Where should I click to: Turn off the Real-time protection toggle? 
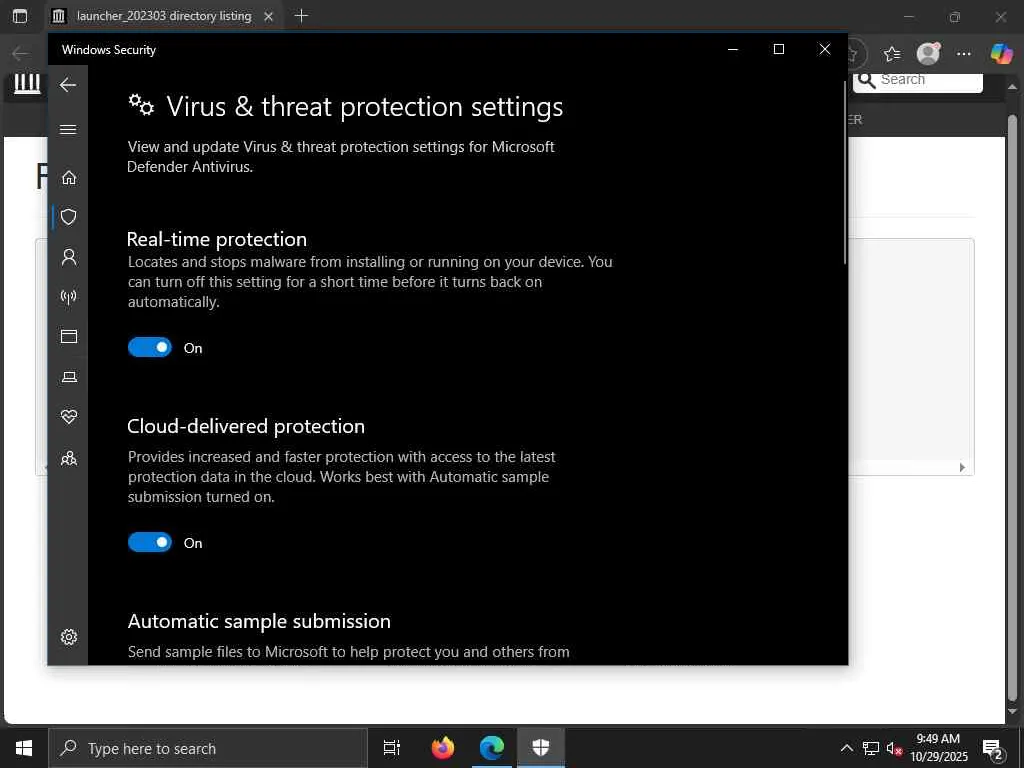tap(150, 347)
